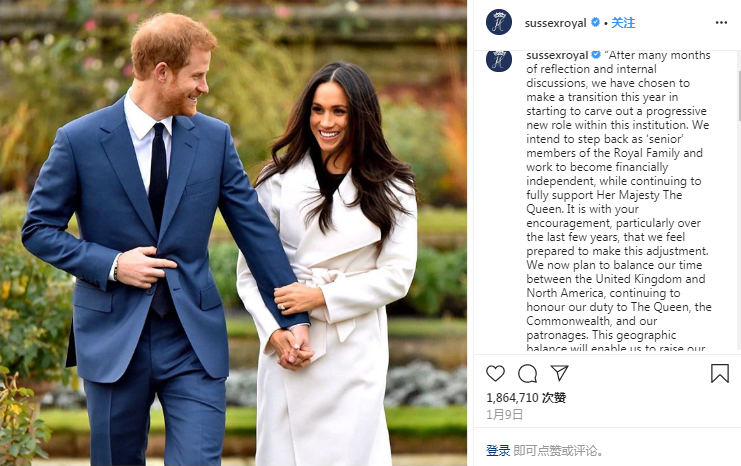Follow the account via 关注 button
The width and height of the screenshot is (741, 466).
623,23
